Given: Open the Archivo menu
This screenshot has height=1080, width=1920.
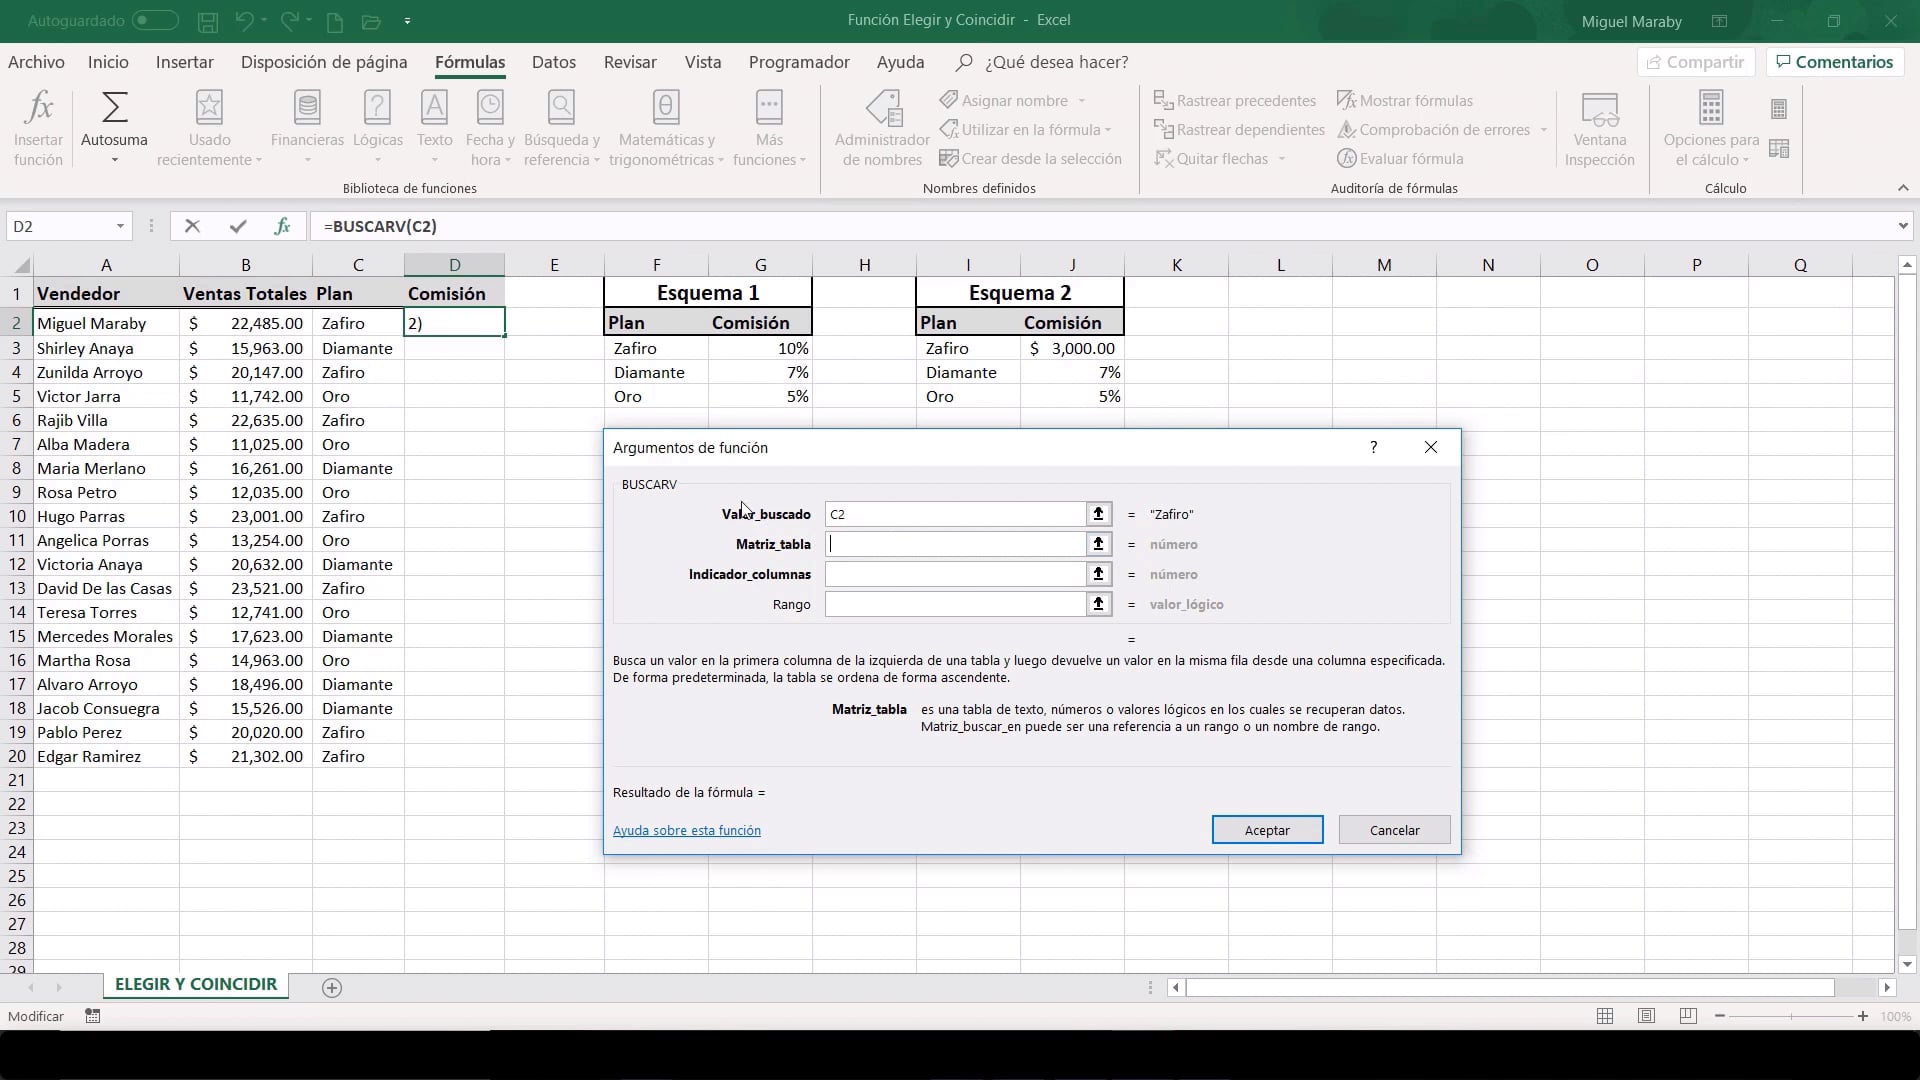Looking at the screenshot, I should (x=36, y=62).
